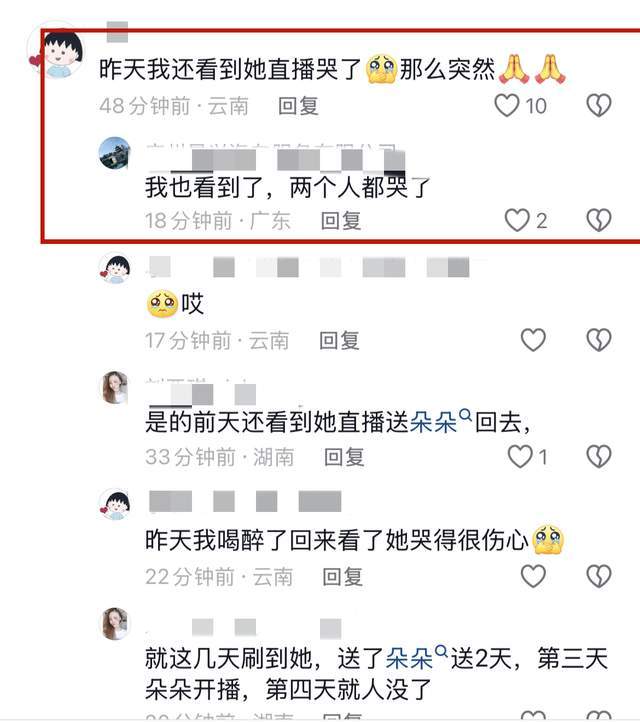Dislike the top comment from 48 minutes ago
Viewport: 640px width, 722px height.
(599, 105)
